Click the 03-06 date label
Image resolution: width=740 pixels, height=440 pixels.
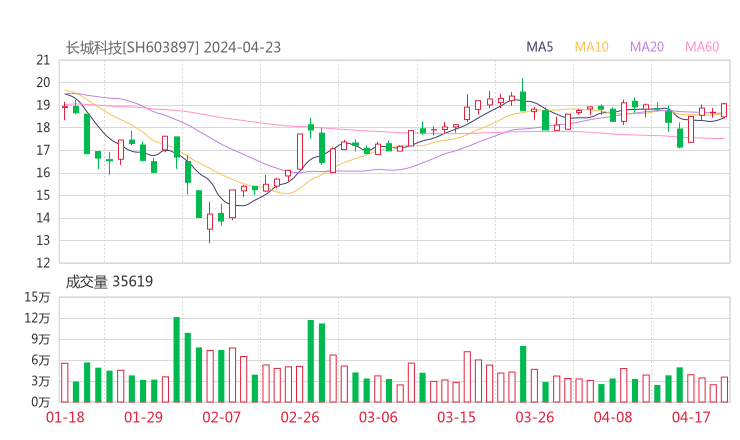click(378, 417)
